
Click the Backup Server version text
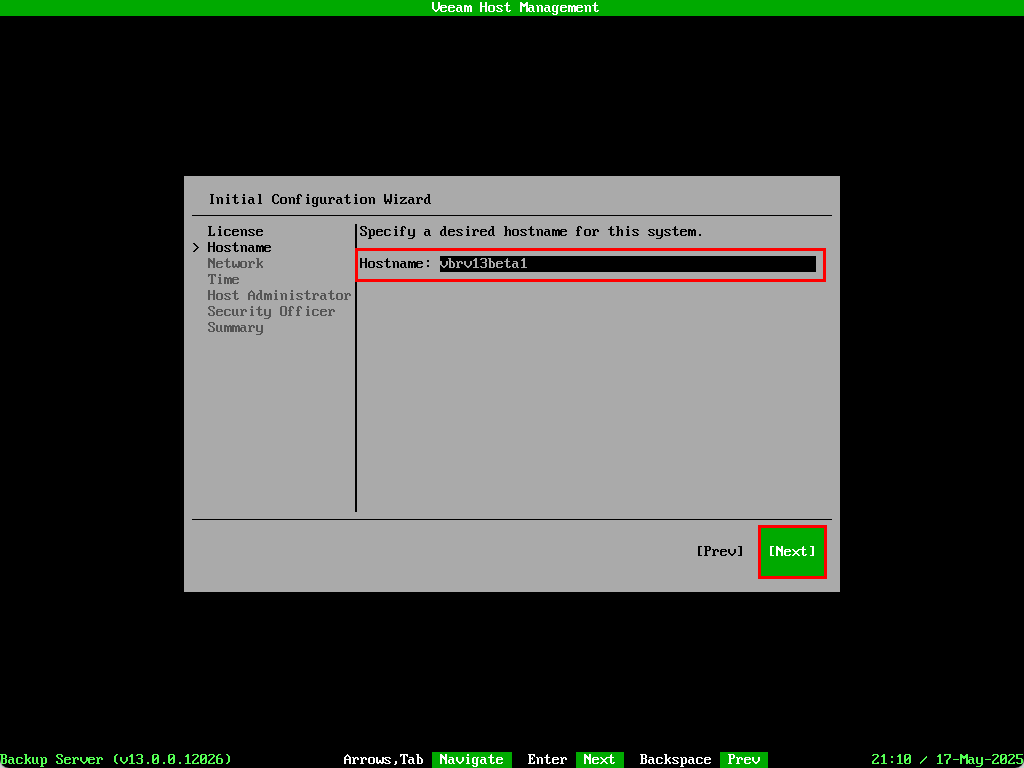point(116,759)
